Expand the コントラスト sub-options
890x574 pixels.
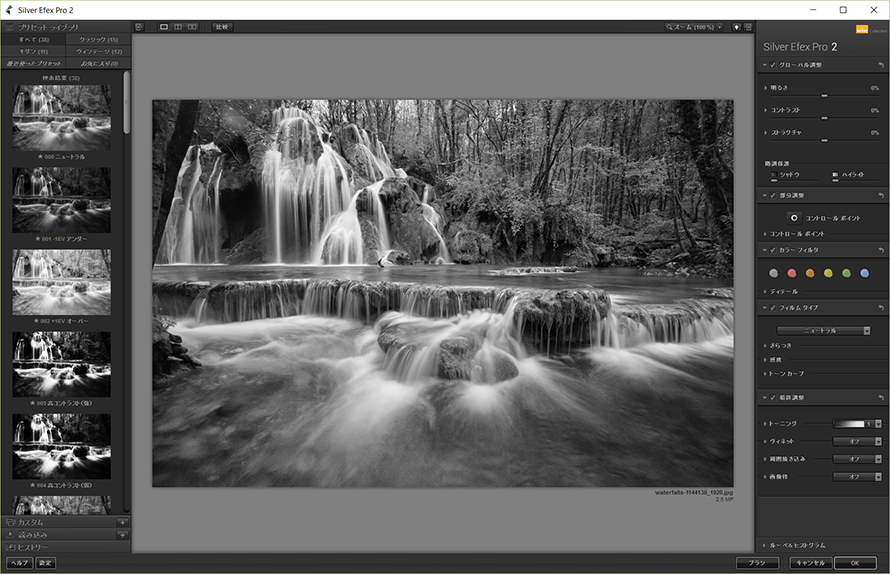pyautogui.click(x=765, y=110)
